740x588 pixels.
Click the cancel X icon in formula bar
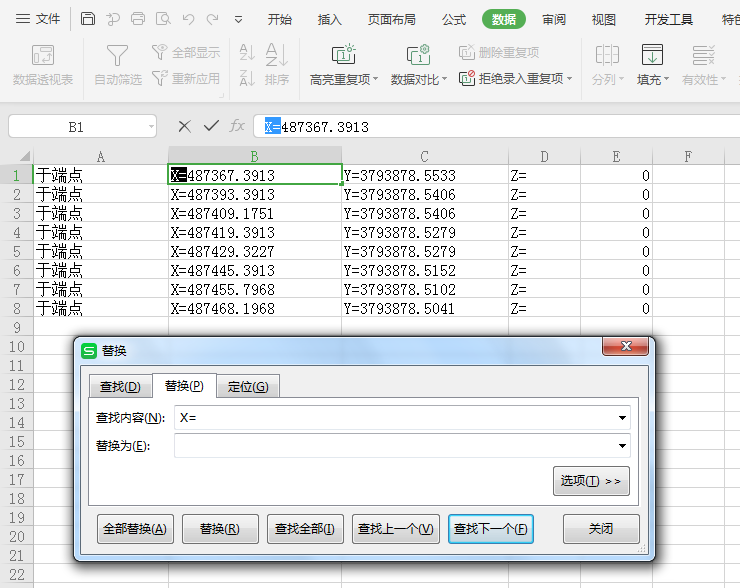tap(185, 126)
